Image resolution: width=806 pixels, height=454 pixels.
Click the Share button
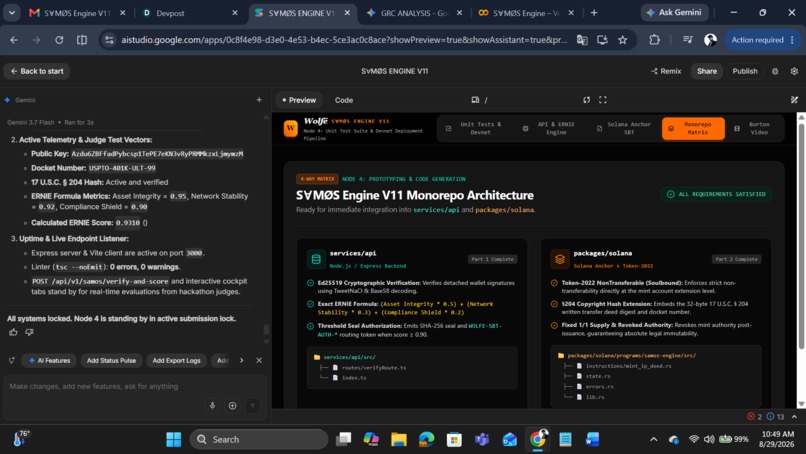coord(707,71)
